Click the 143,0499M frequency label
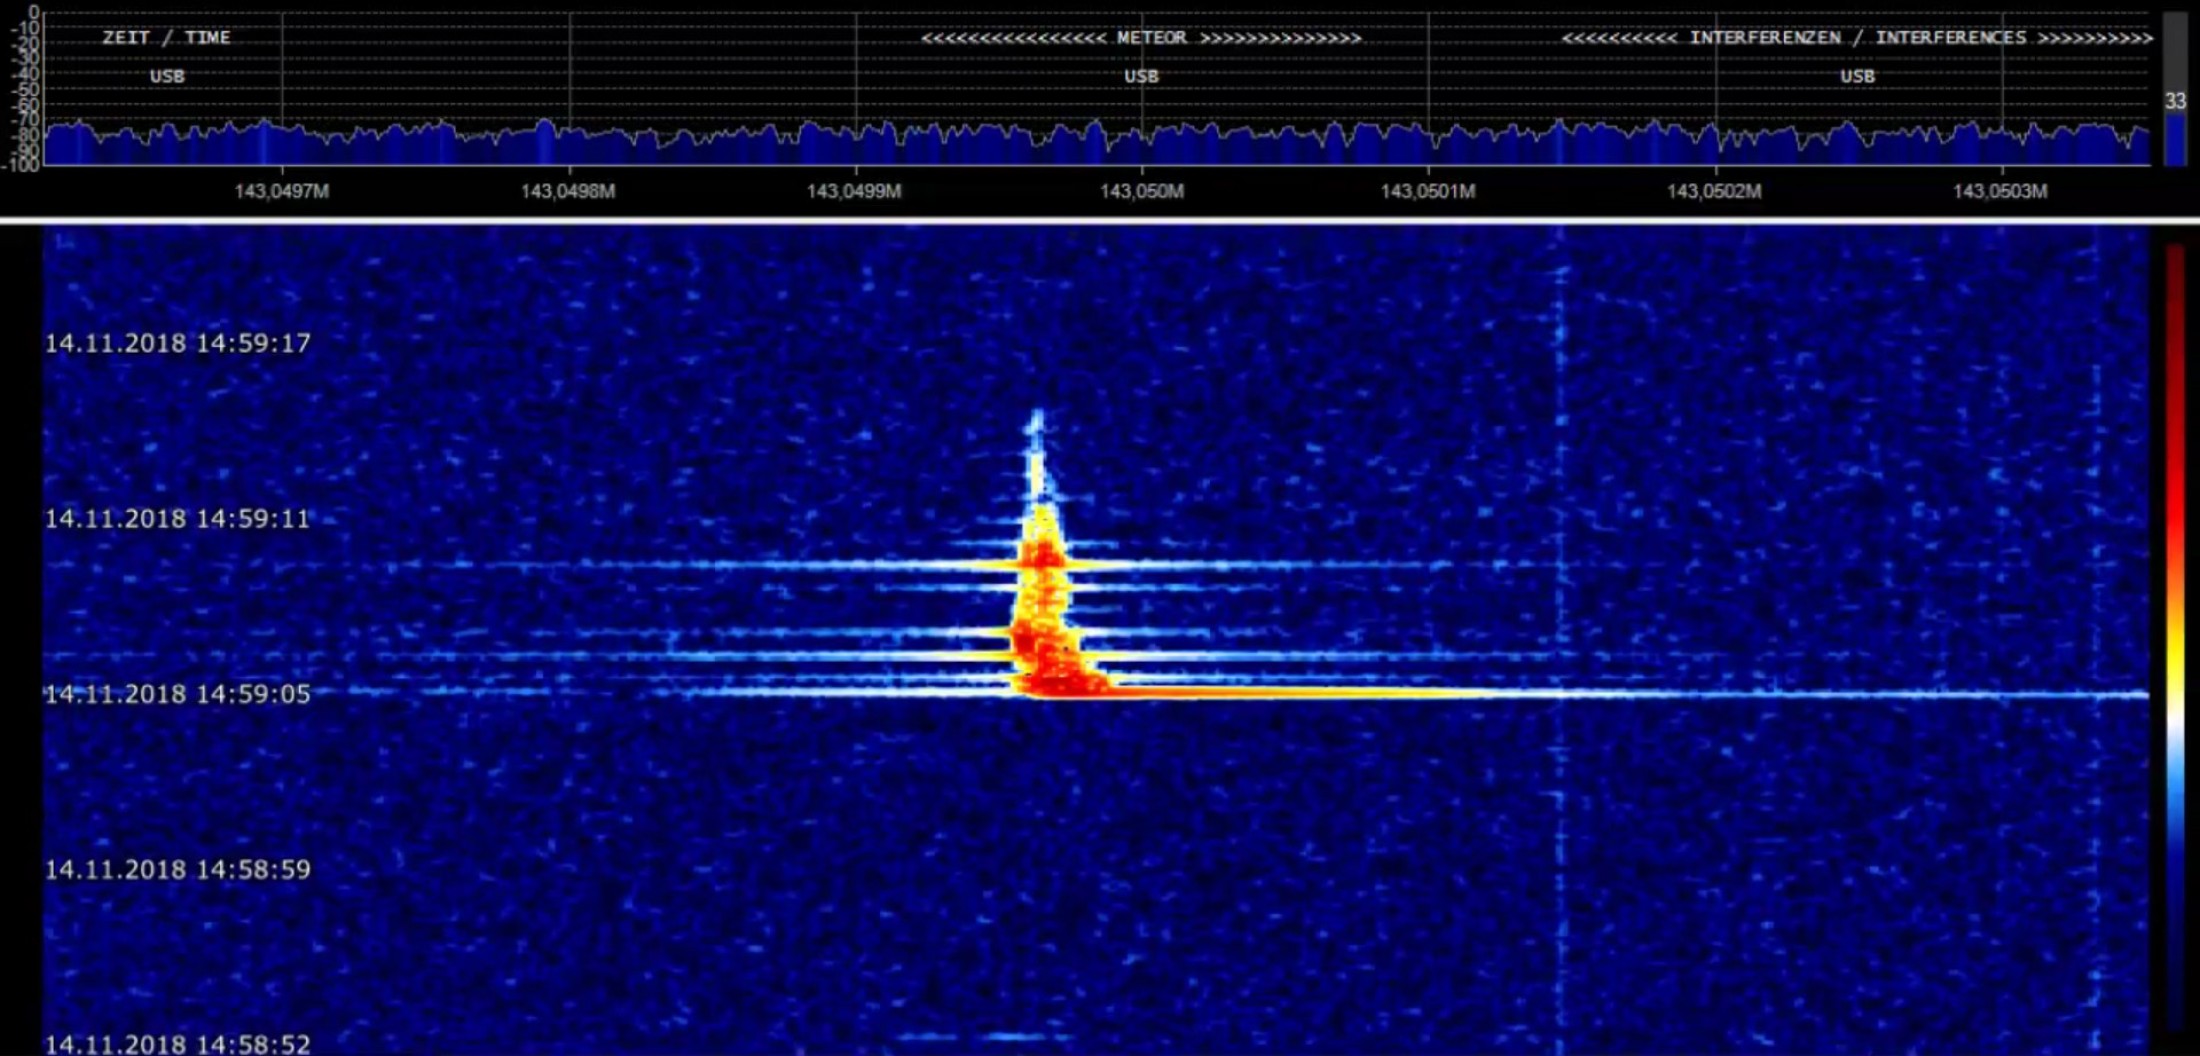 pos(854,191)
